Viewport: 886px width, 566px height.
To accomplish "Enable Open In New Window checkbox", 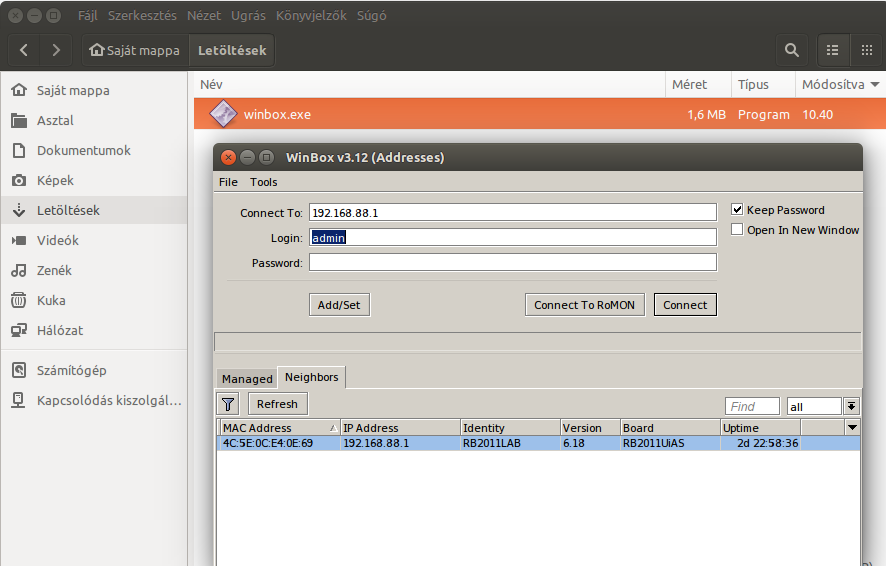I will click(x=737, y=229).
